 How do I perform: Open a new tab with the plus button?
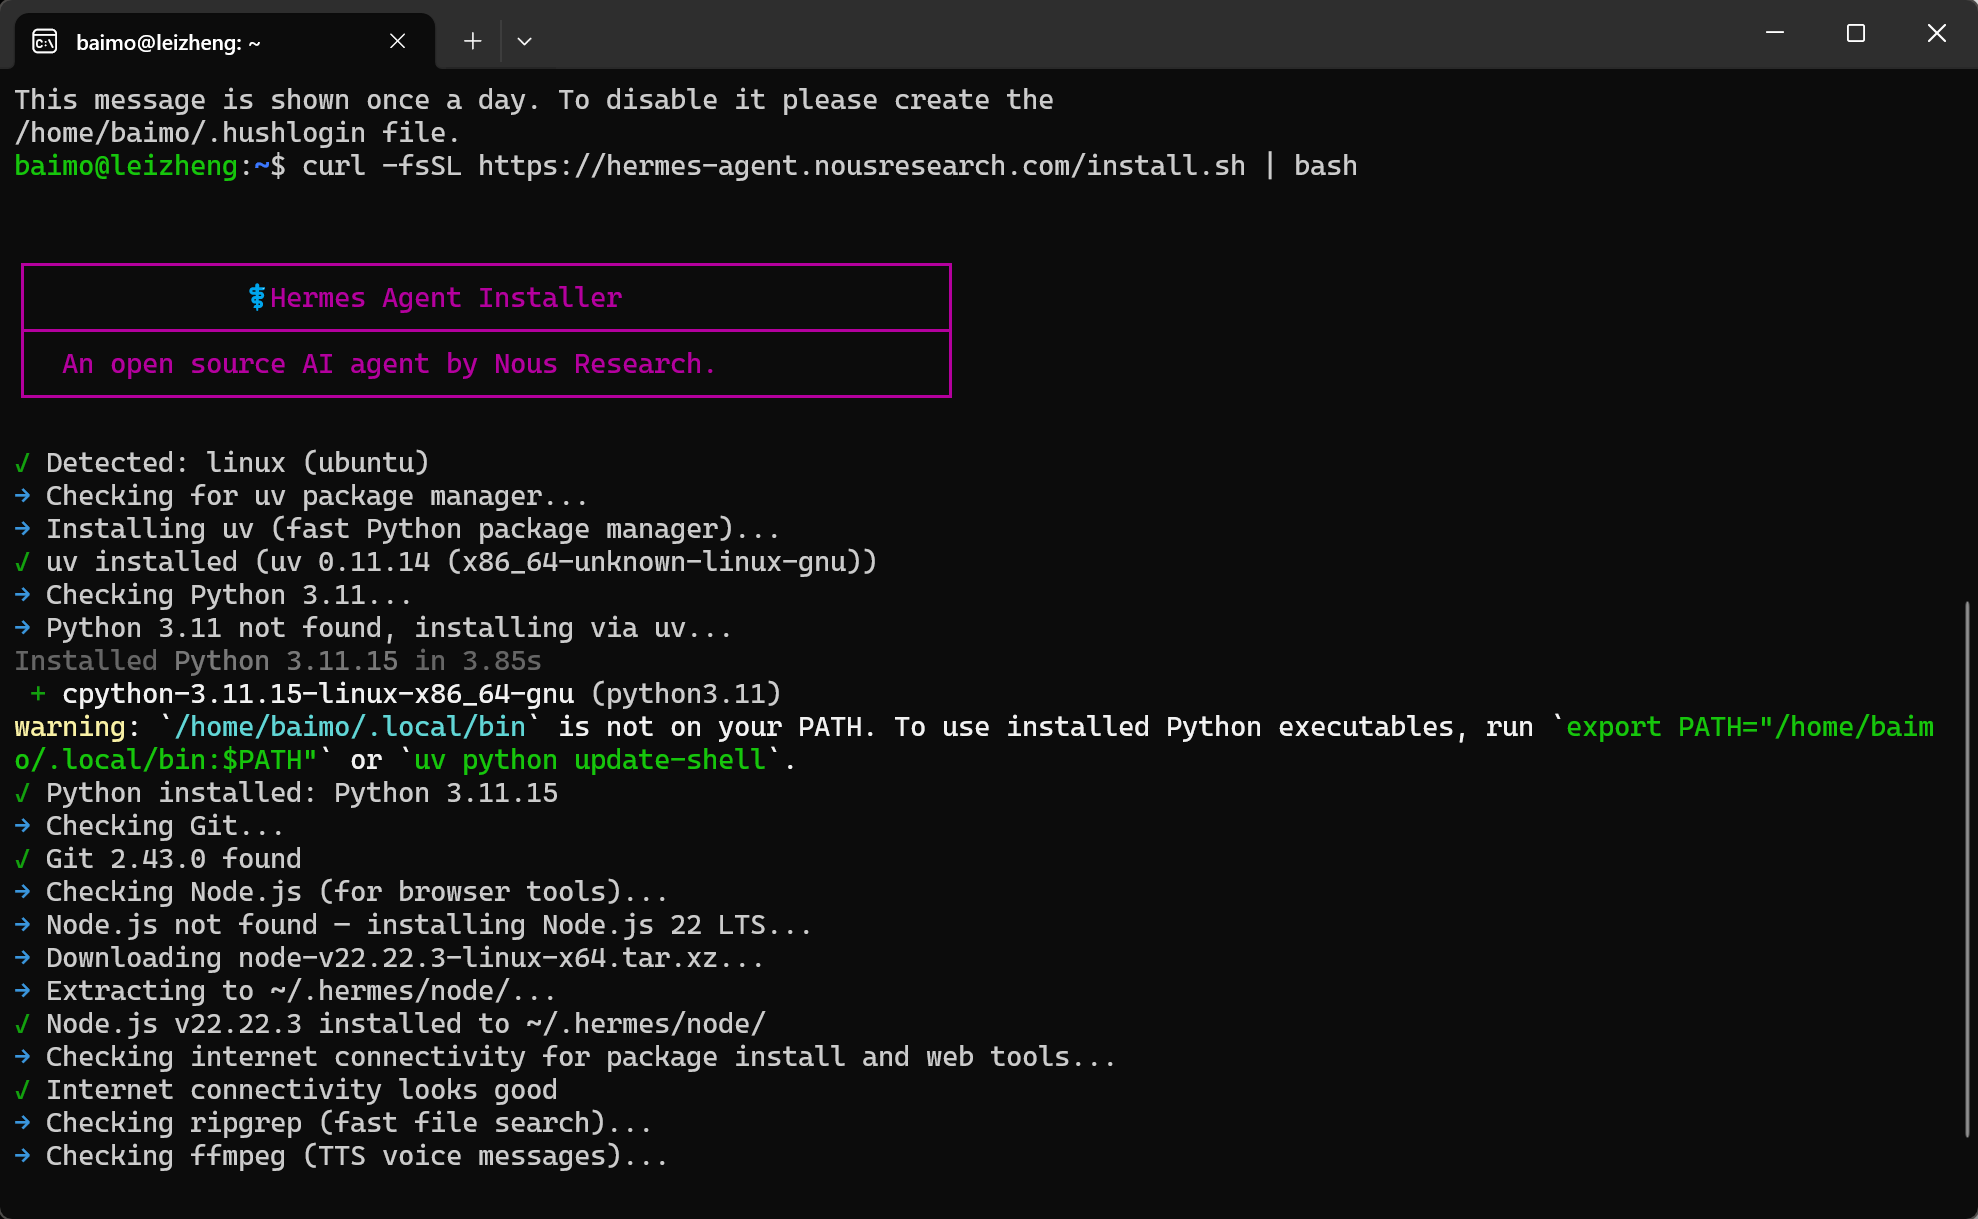473,41
